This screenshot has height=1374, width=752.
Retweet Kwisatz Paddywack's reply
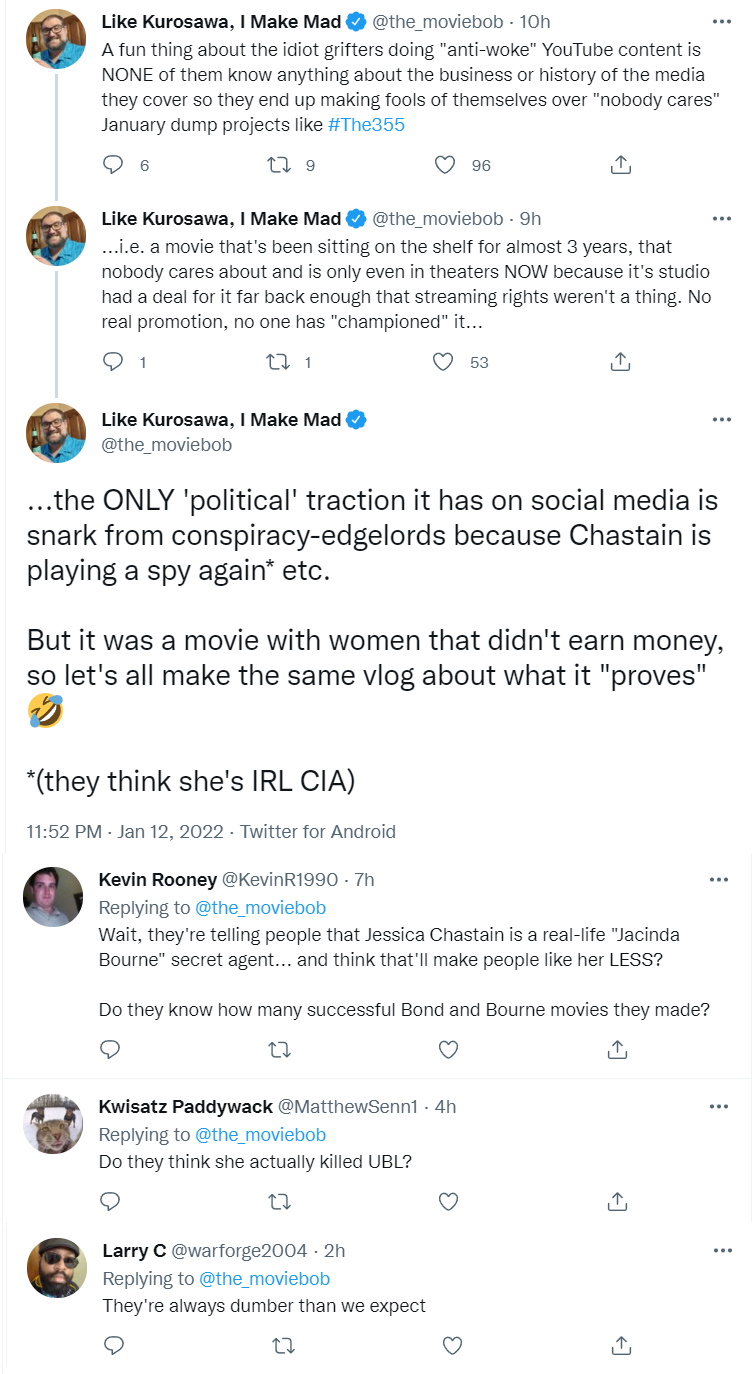coord(281,1200)
